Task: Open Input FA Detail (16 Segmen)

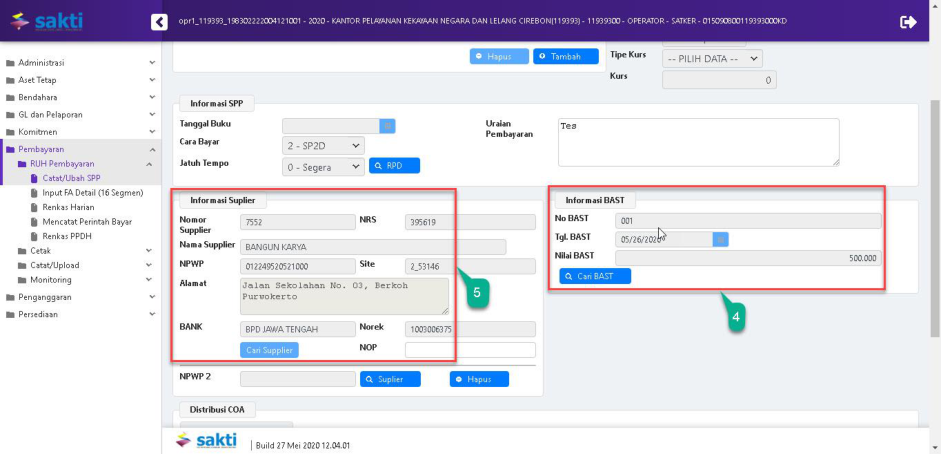Action: (92, 193)
